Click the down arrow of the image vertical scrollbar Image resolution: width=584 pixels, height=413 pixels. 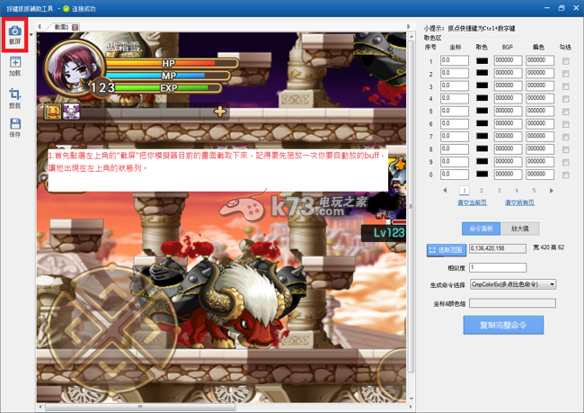tap(411, 399)
